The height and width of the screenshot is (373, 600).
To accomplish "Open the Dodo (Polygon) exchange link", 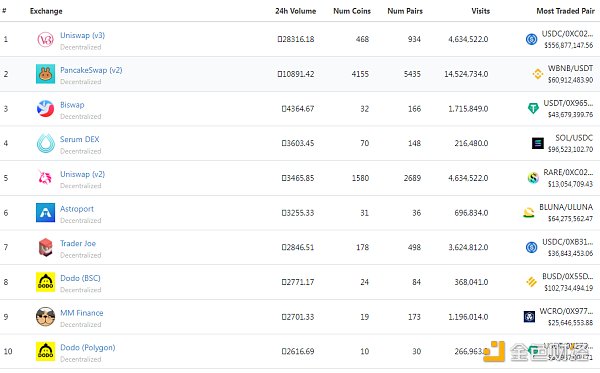I will [x=88, y=347].
